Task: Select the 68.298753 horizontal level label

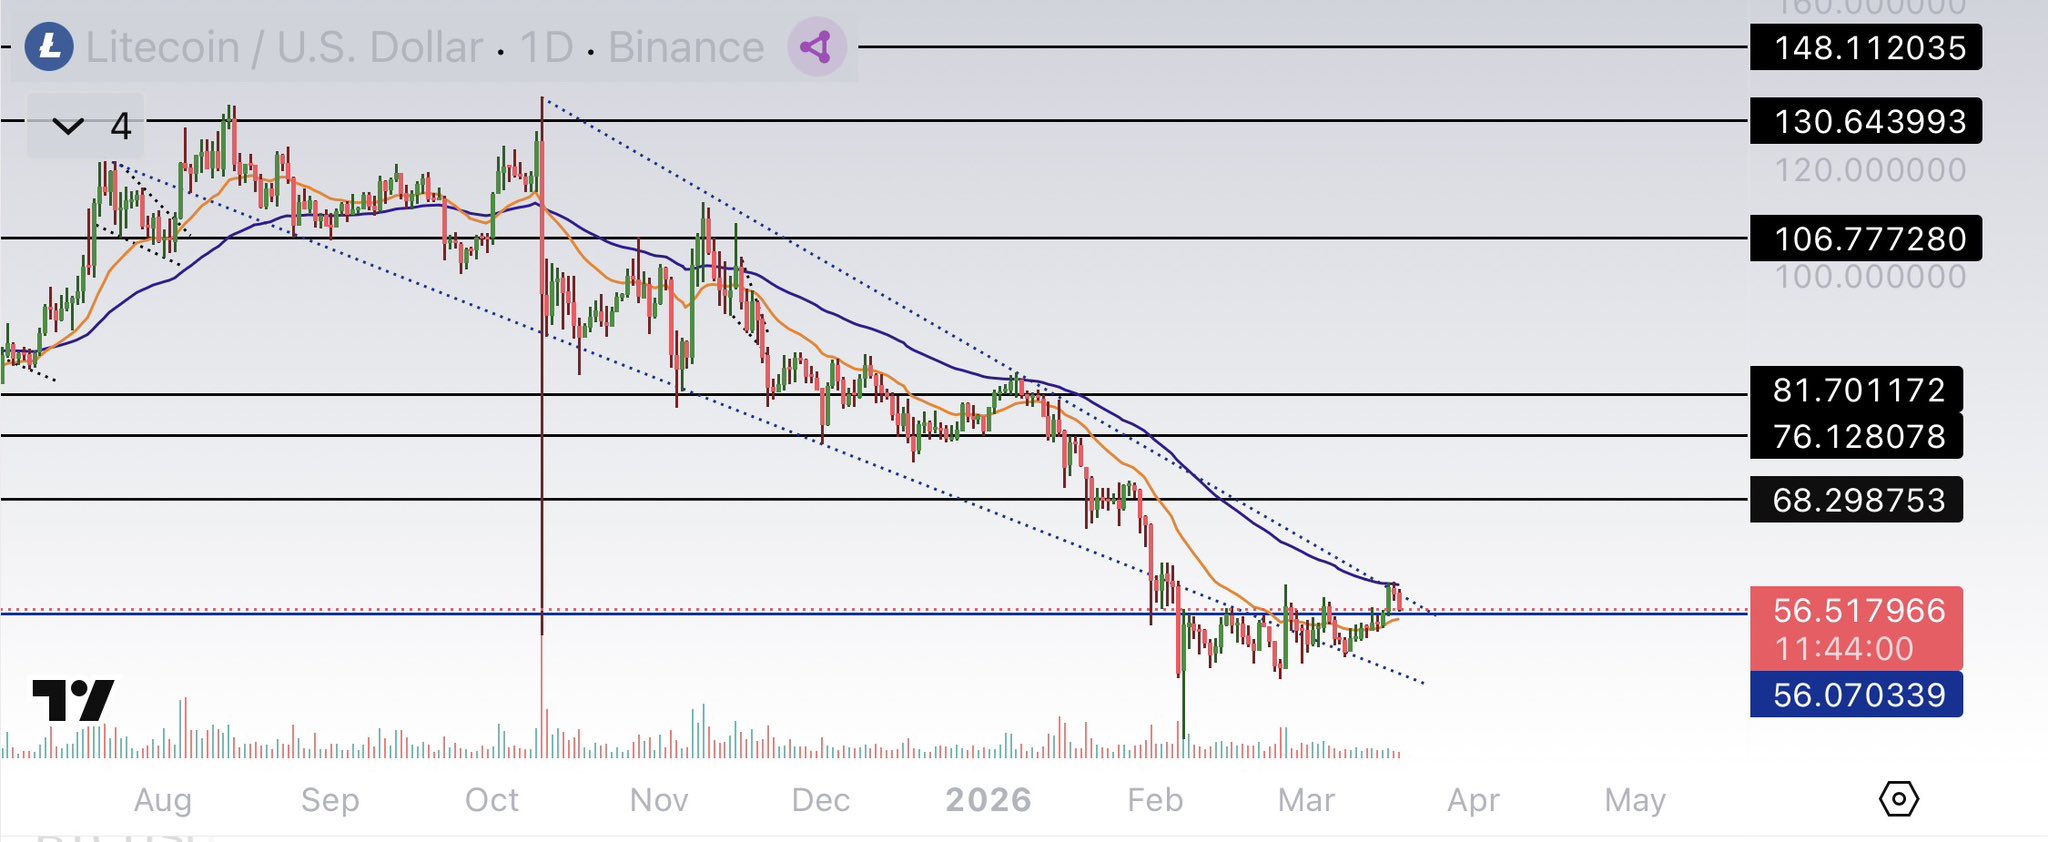Action: coord(1856,499)
